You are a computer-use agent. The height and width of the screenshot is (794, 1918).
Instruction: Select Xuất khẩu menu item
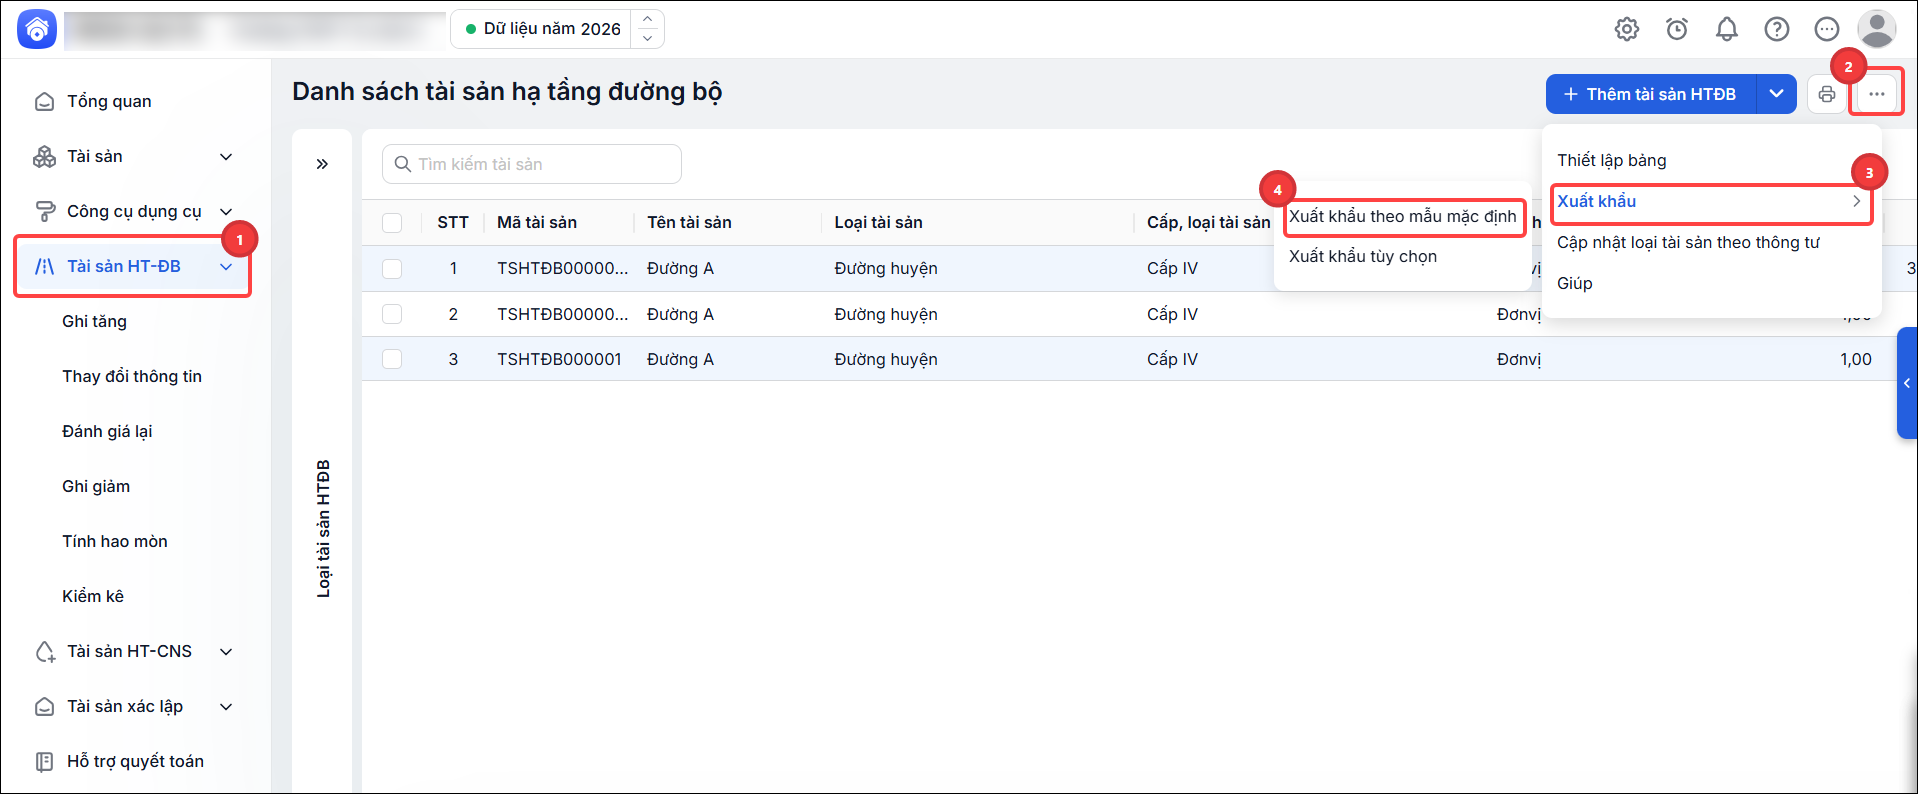point(1711,201)
